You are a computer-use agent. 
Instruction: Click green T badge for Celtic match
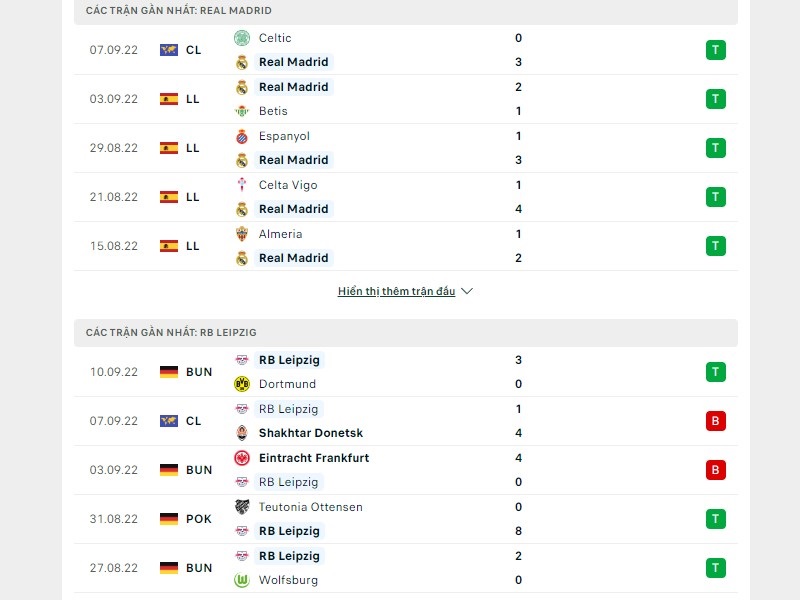[715, 50]
